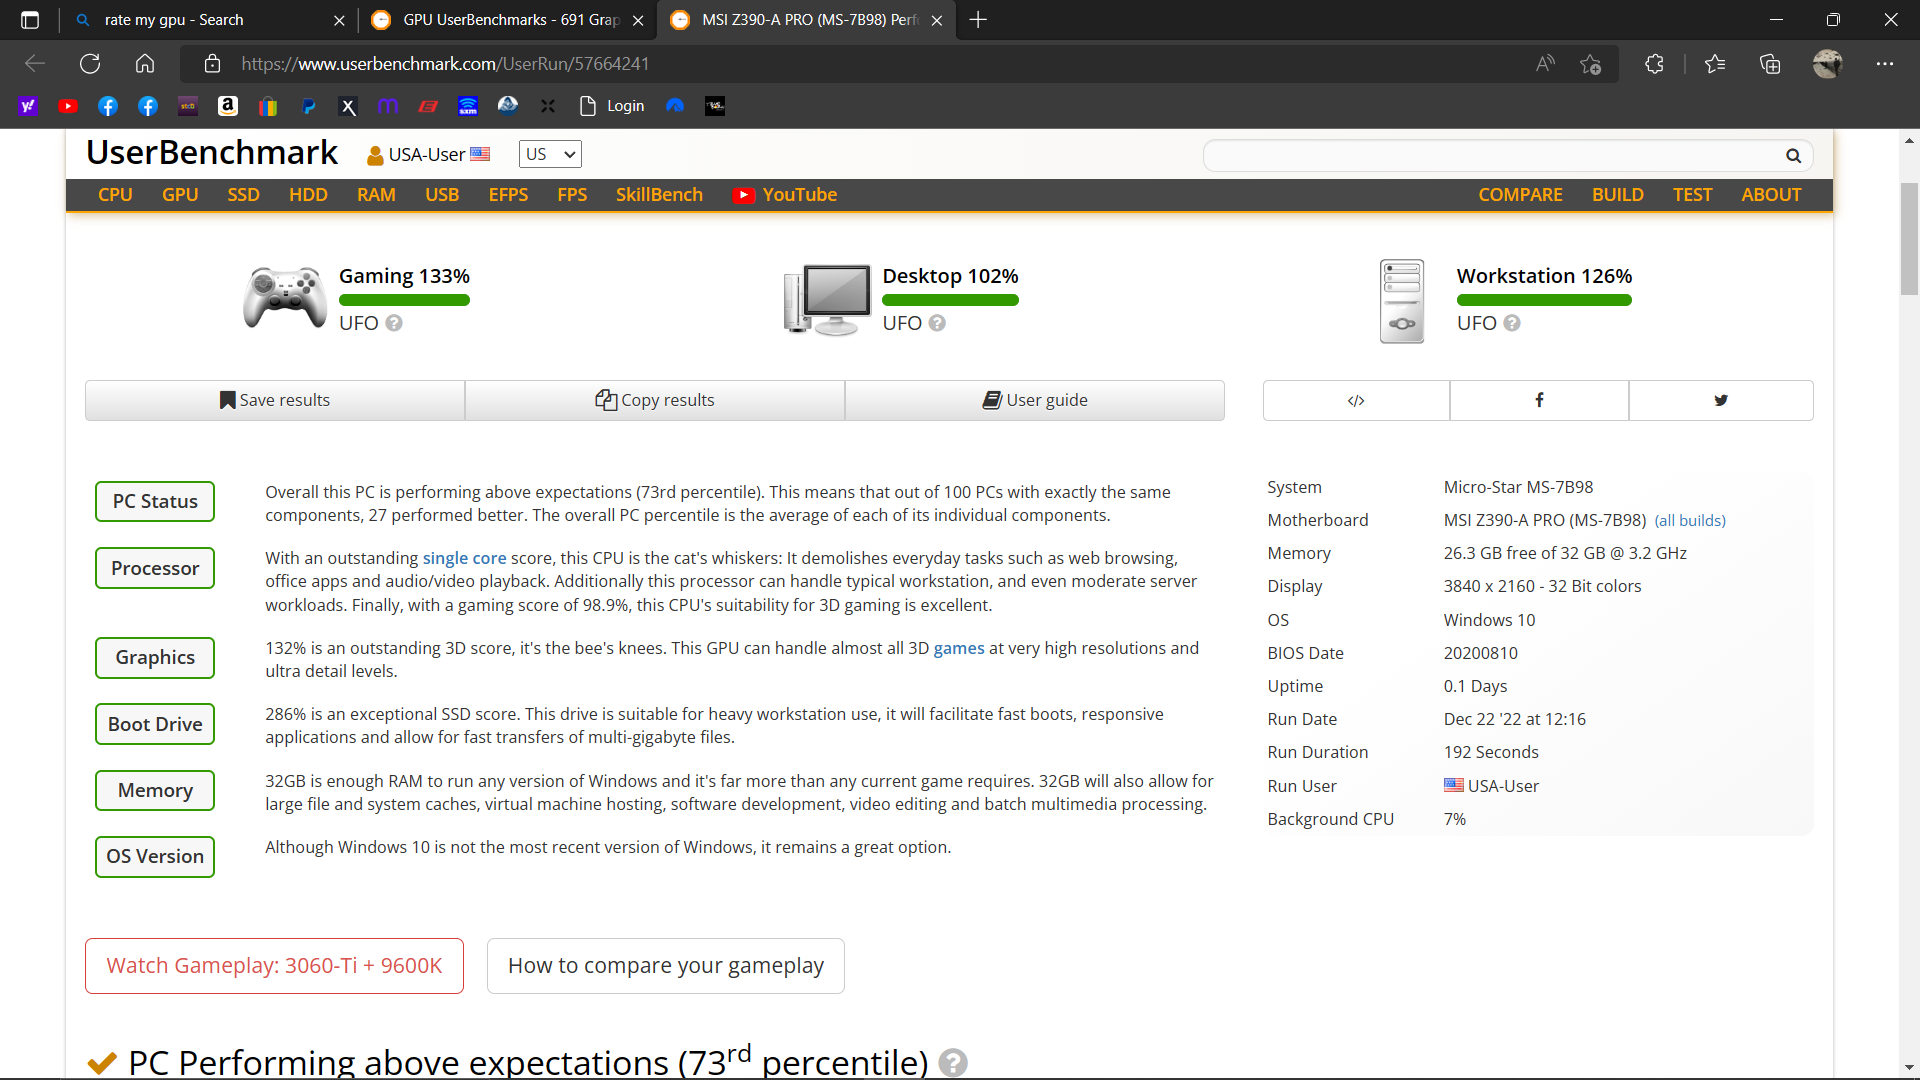
Task: Click the Boot Drive button
Action: (155, 724)
